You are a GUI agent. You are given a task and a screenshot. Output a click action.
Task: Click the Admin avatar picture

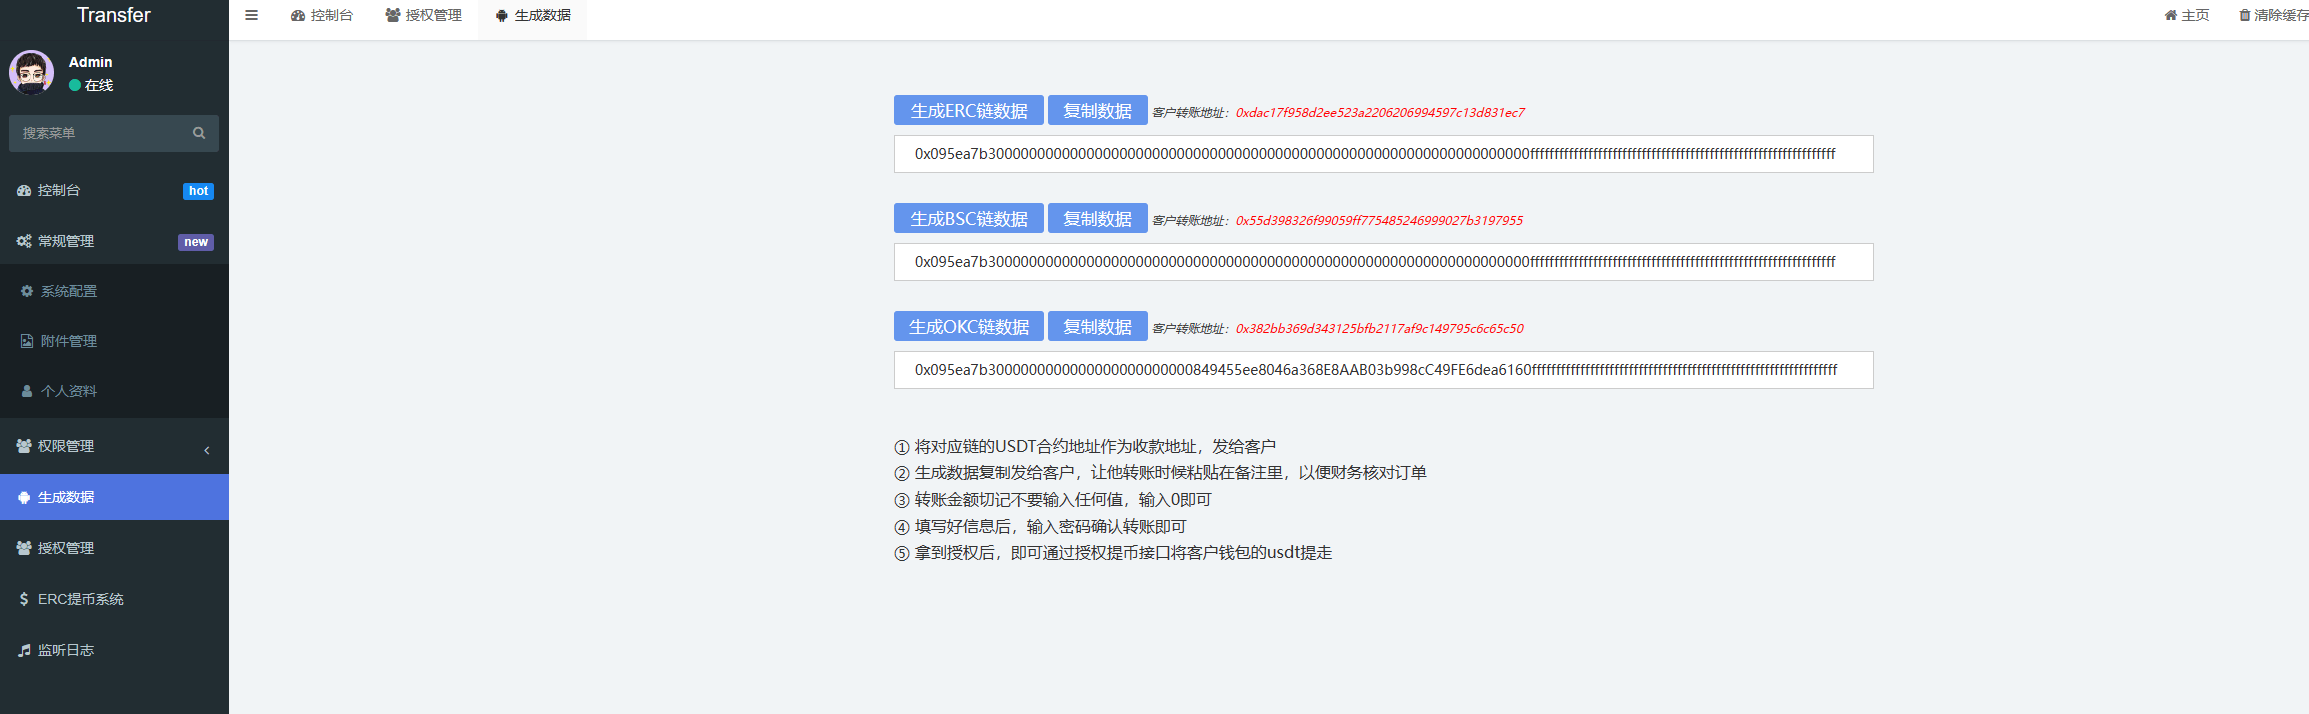click(31, 73)
